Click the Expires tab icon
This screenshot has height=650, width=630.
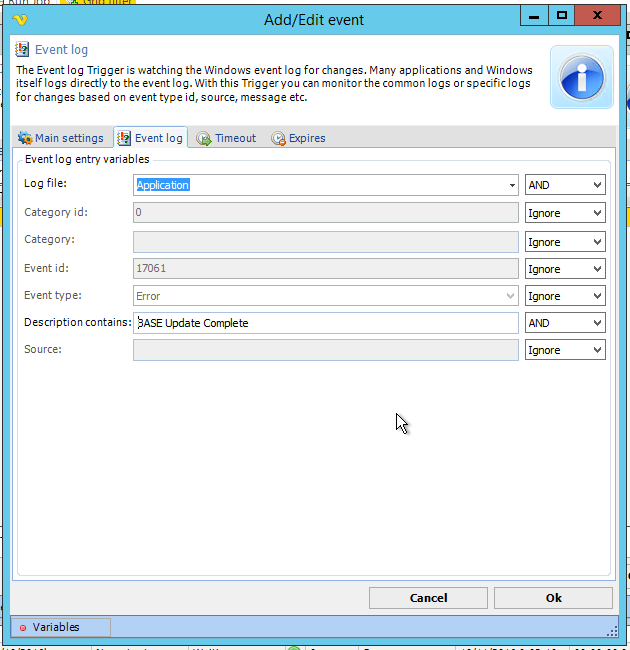(x=279, y=138)
